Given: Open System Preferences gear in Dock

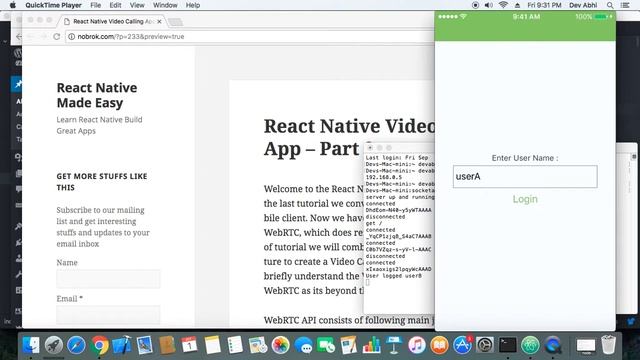Looking at the screenshot, I should (485, 345).
